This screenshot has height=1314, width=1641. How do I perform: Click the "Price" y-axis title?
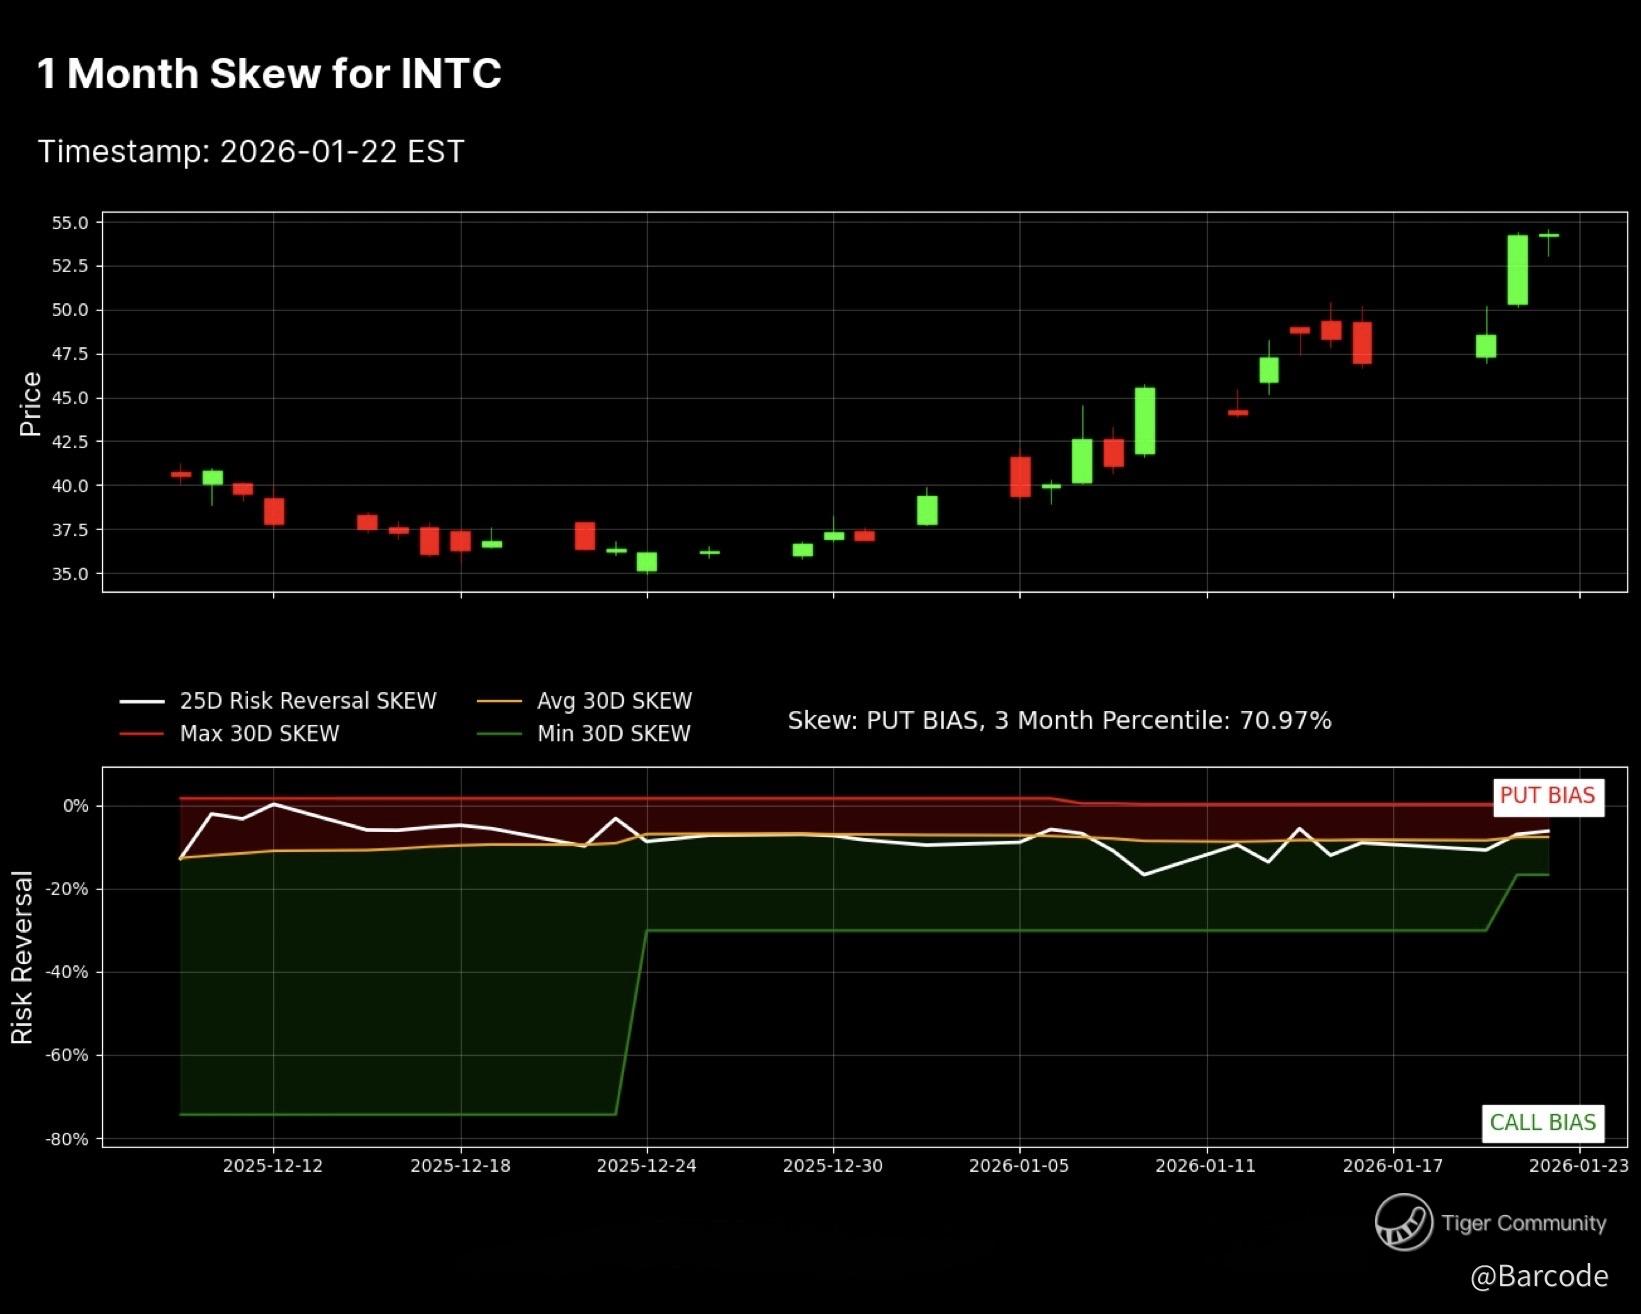pyautogui.click(x=30, y=404)
